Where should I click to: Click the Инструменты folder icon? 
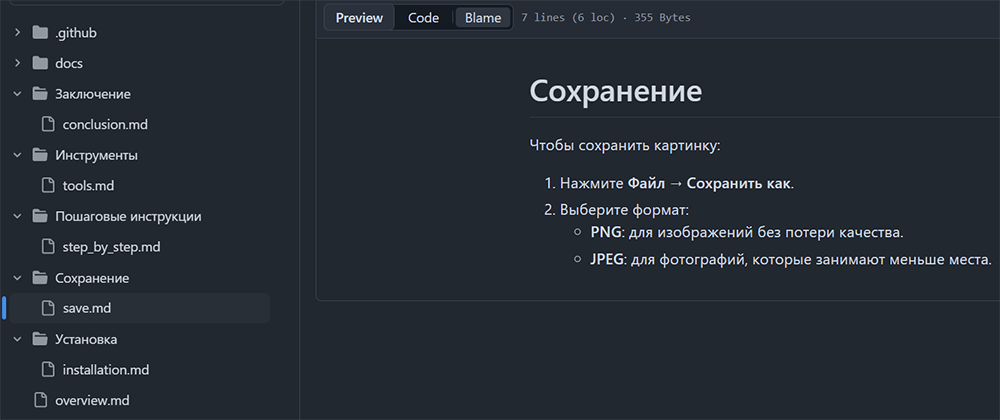[40, 156]
